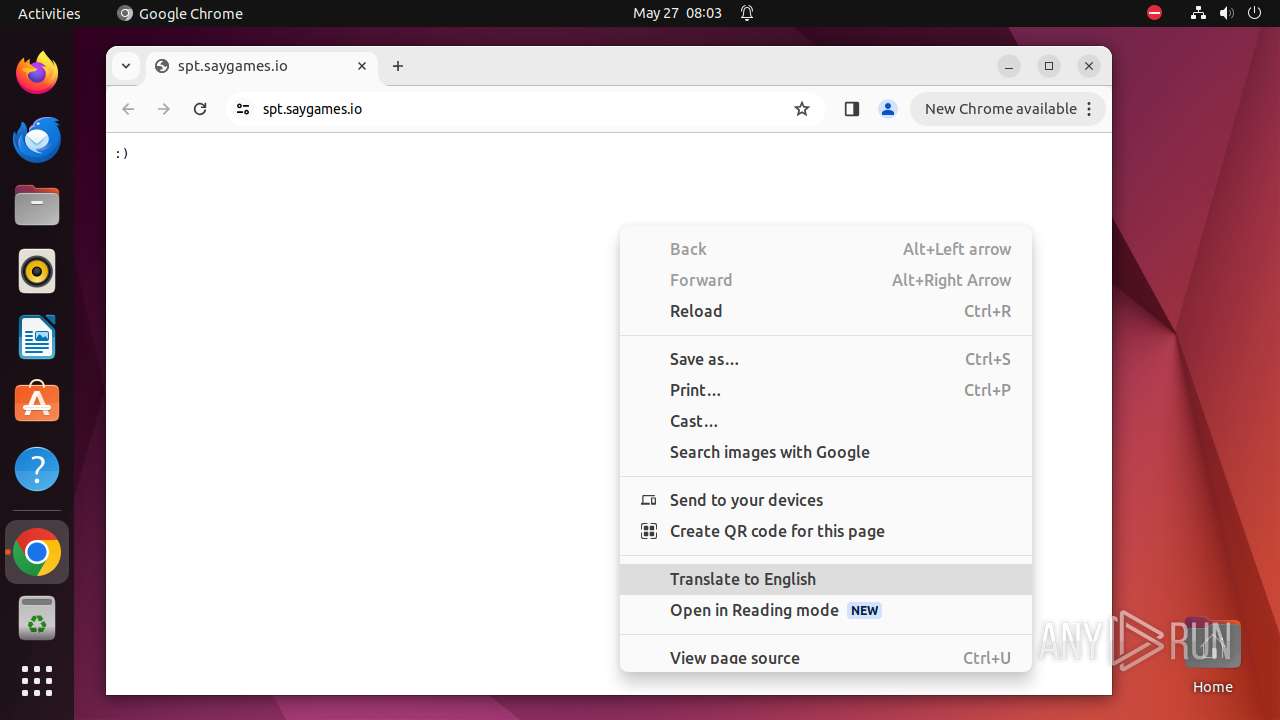
Task: Choose Save as... in context menu
Action: (826, 359)
